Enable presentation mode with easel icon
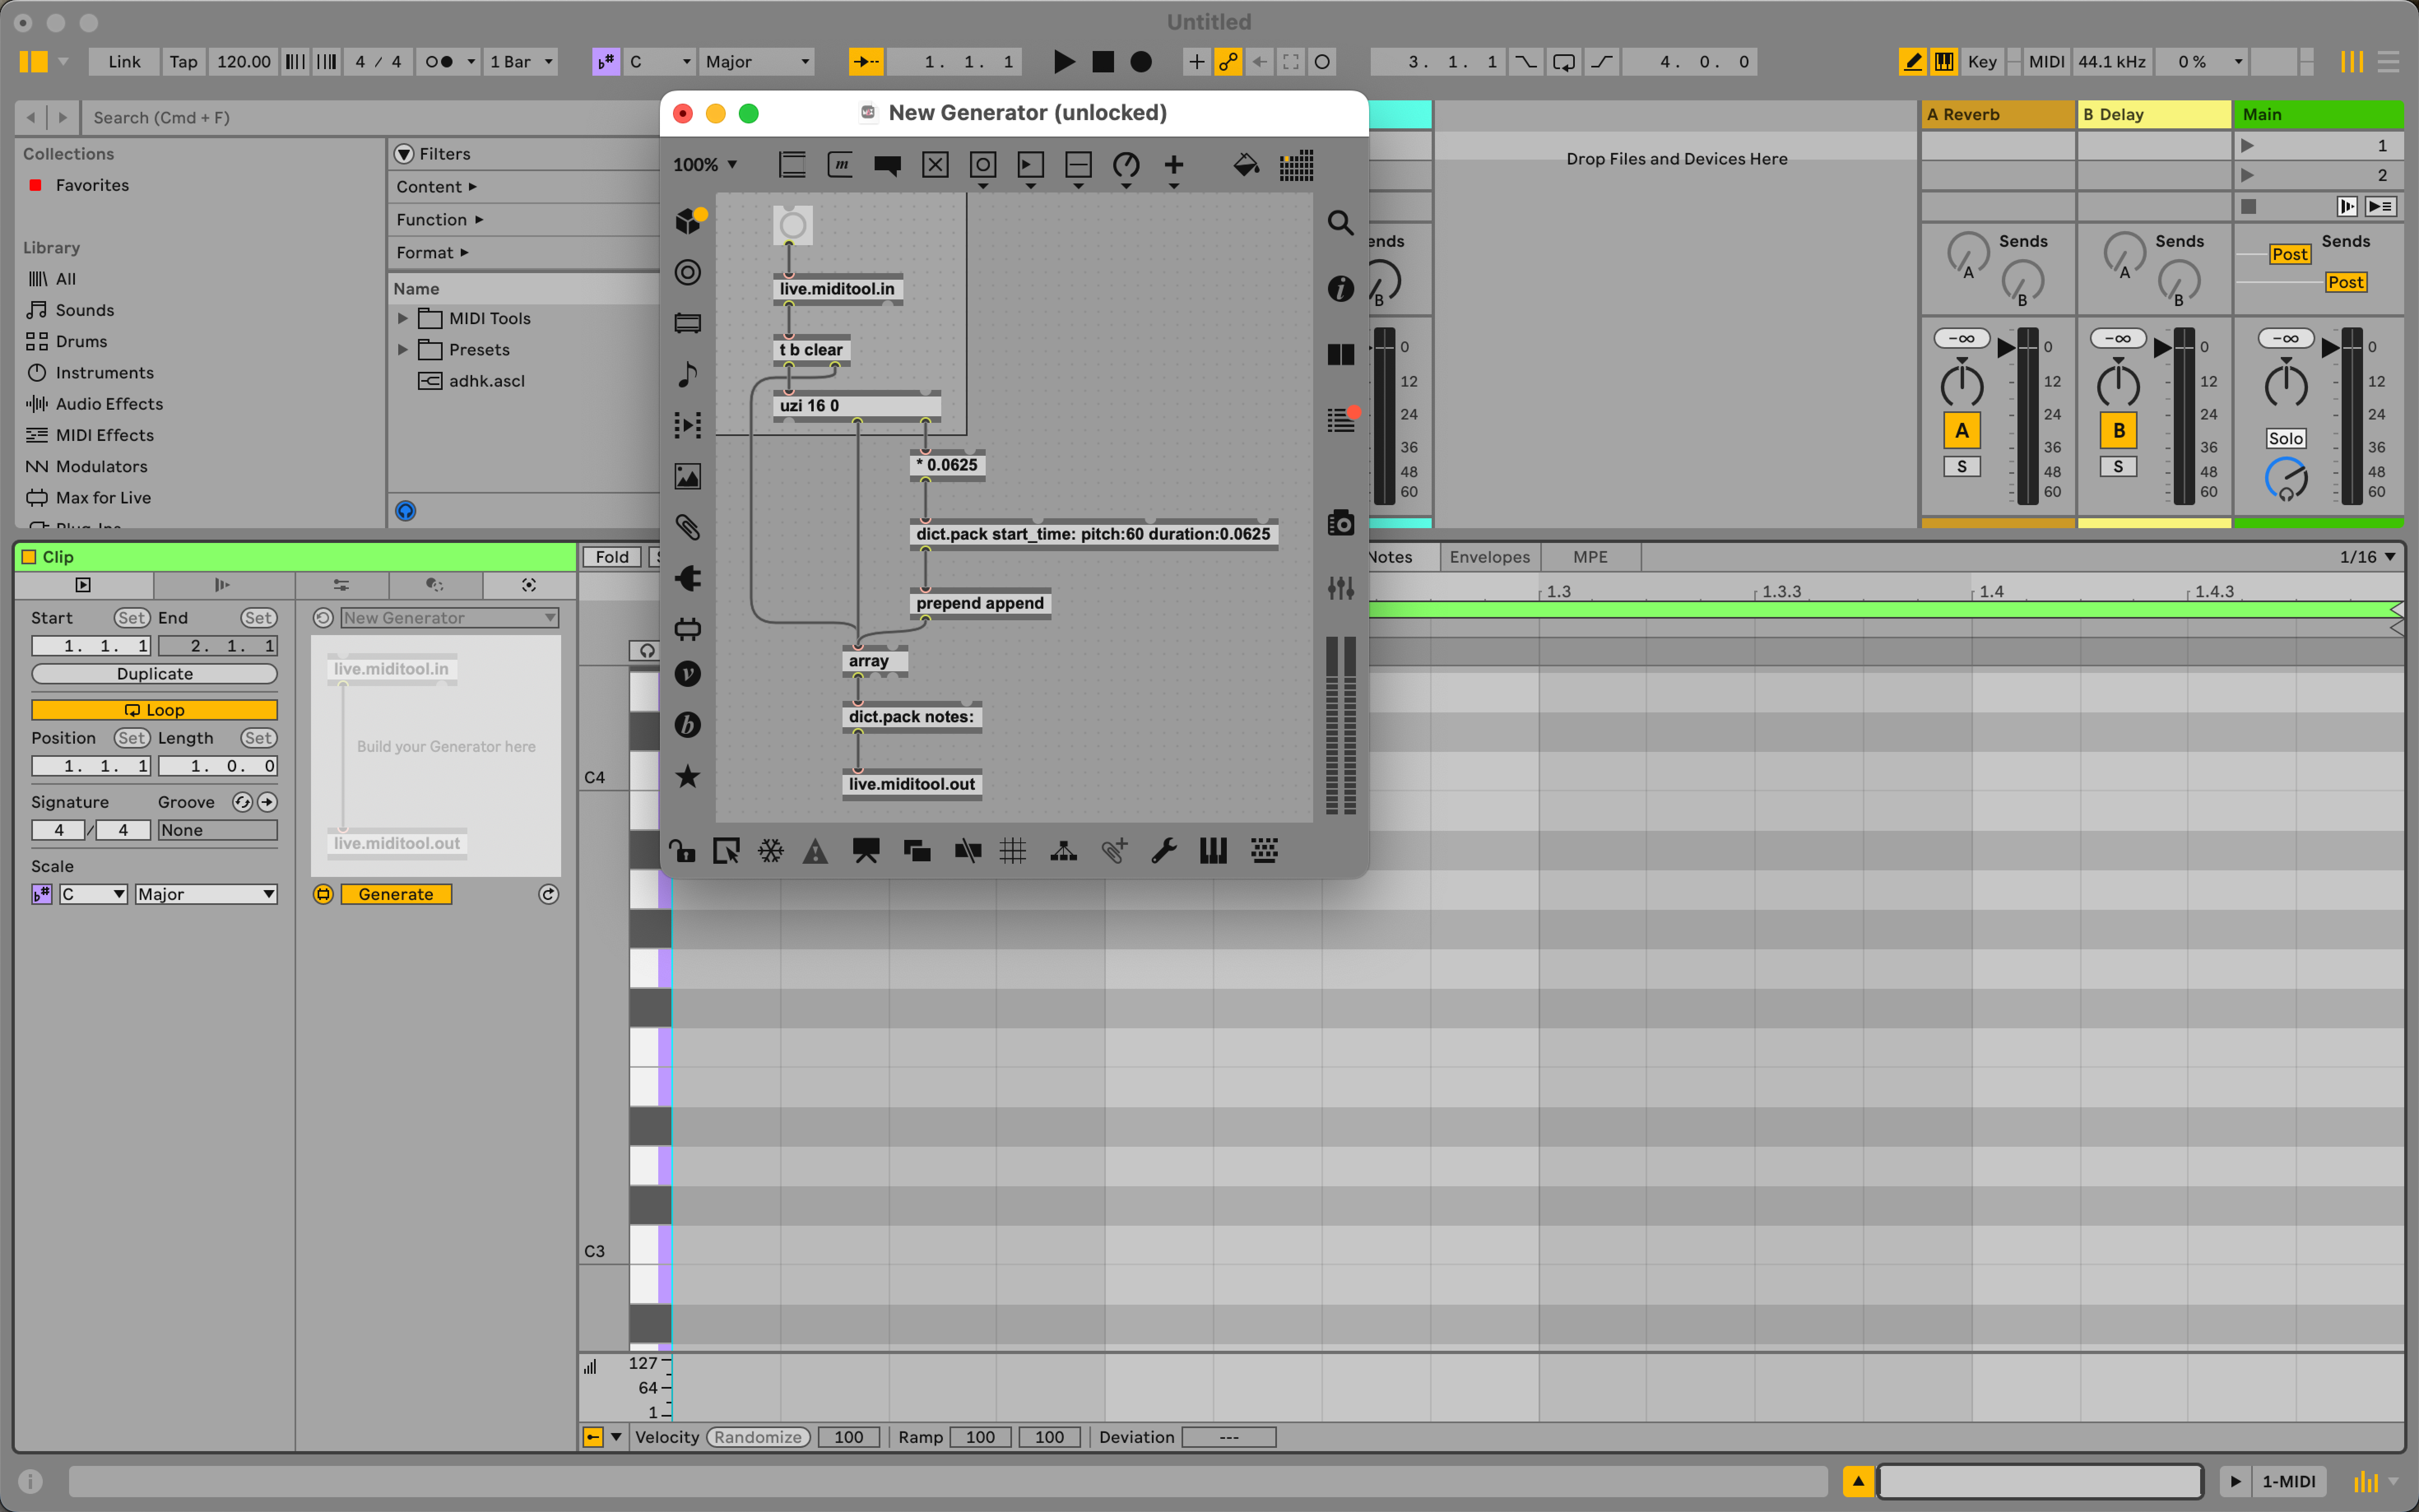 pos(866,851)
